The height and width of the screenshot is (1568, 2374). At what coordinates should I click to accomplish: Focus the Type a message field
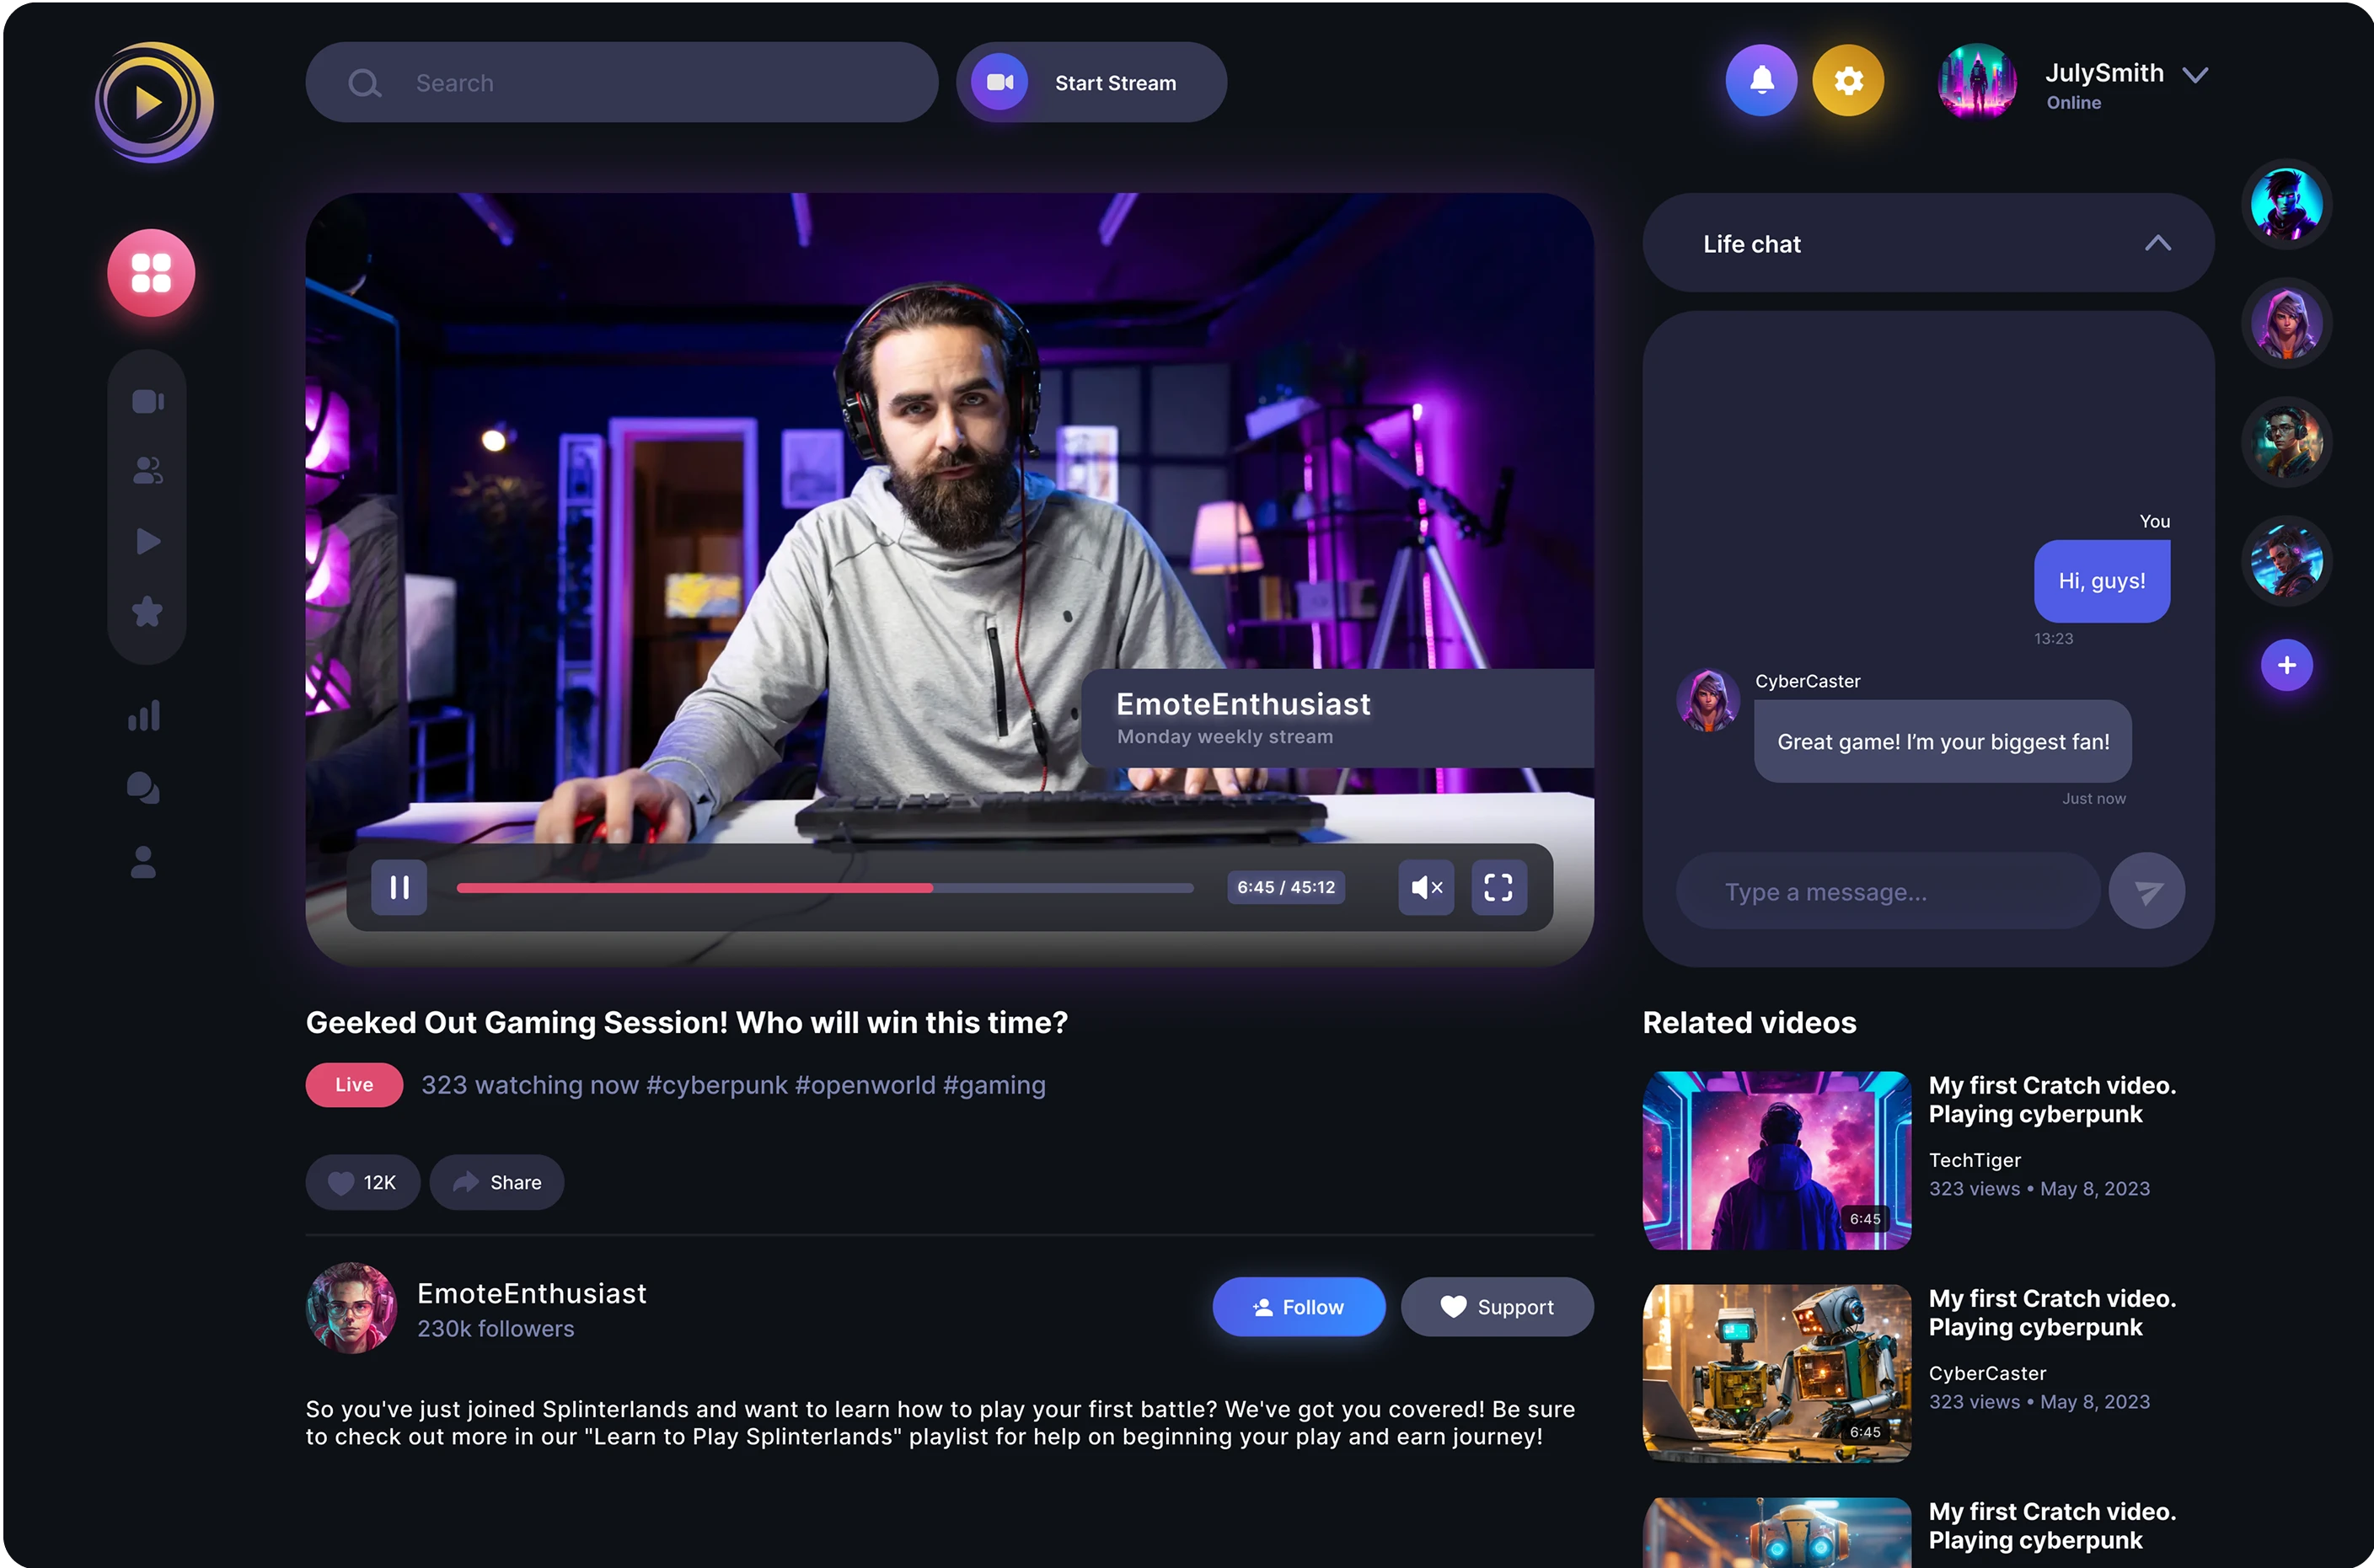pyautogui.click(x=1887, y=891)
